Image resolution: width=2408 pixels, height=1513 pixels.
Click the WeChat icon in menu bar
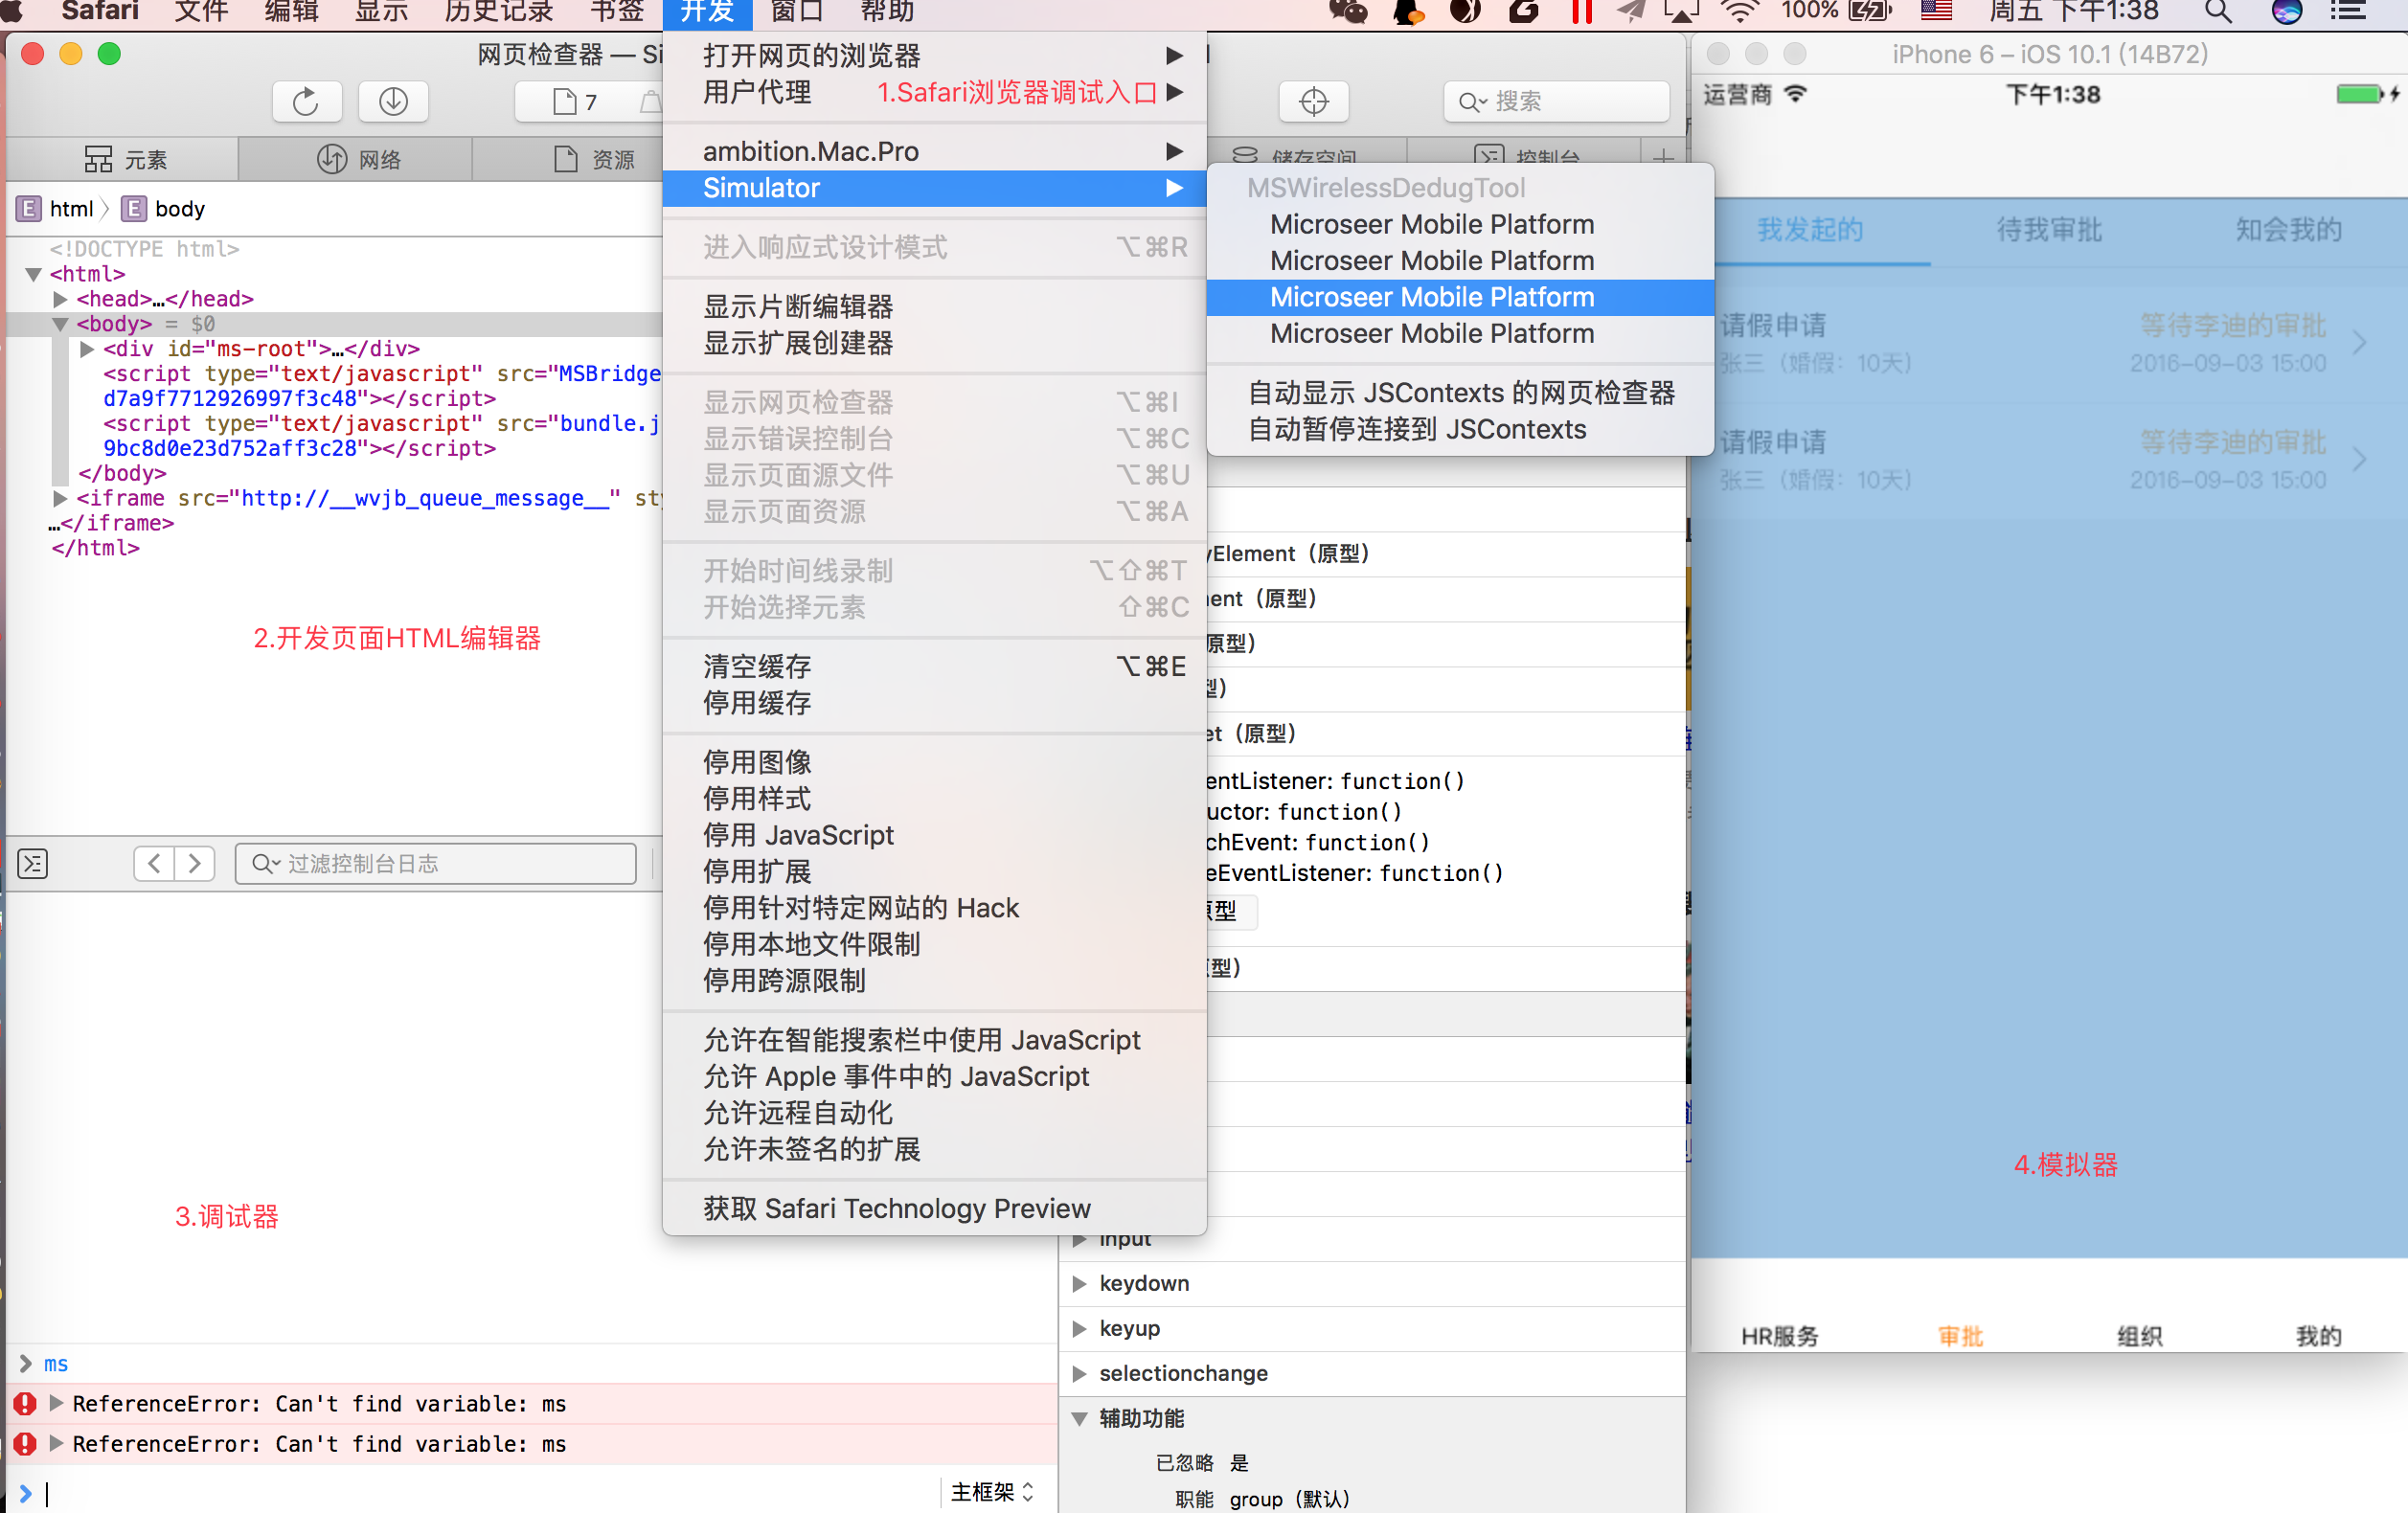click(x=1347, y=12)
